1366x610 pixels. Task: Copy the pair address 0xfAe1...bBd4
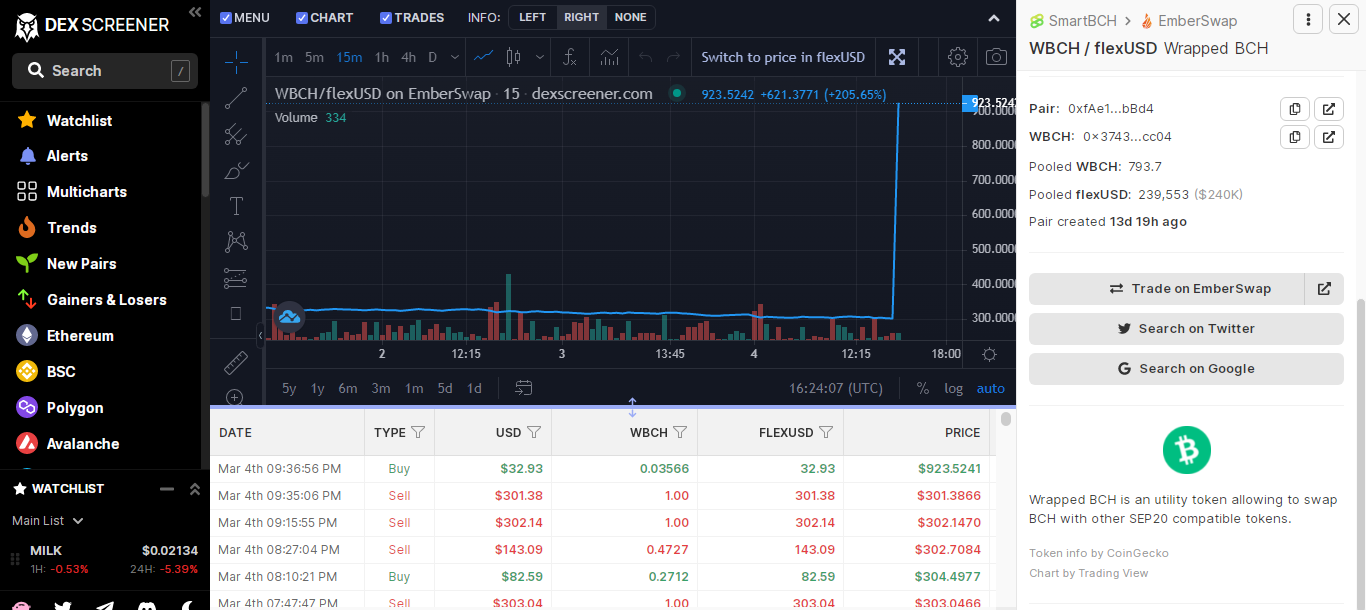click(x=1295, y=108)
